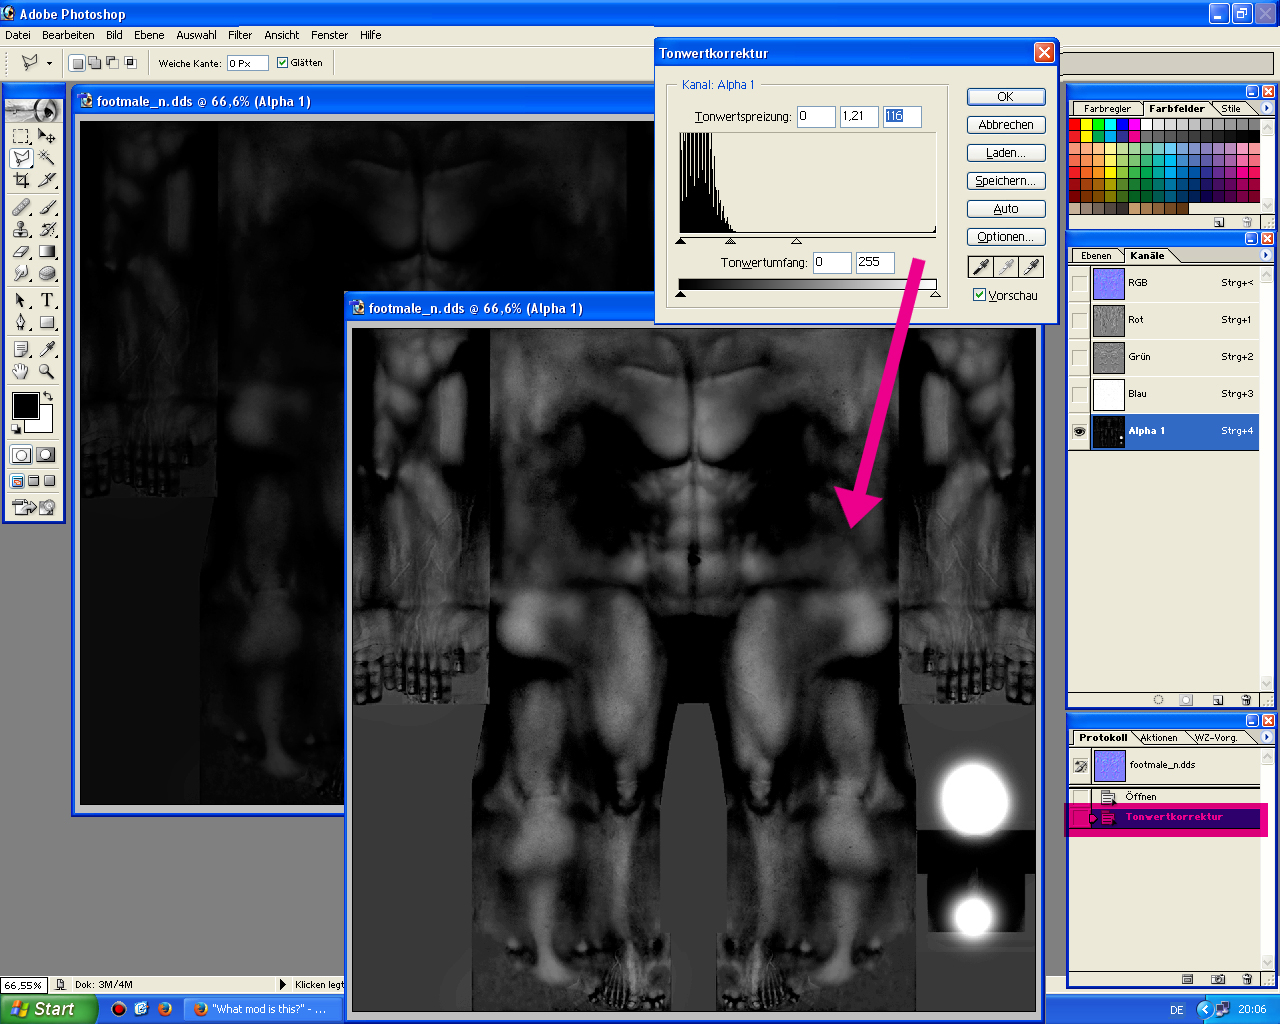Image resolution: width=1280 pixels, height=1024 pixels.
Task: Select the Magic Wand tool
Action: [47, 157]
